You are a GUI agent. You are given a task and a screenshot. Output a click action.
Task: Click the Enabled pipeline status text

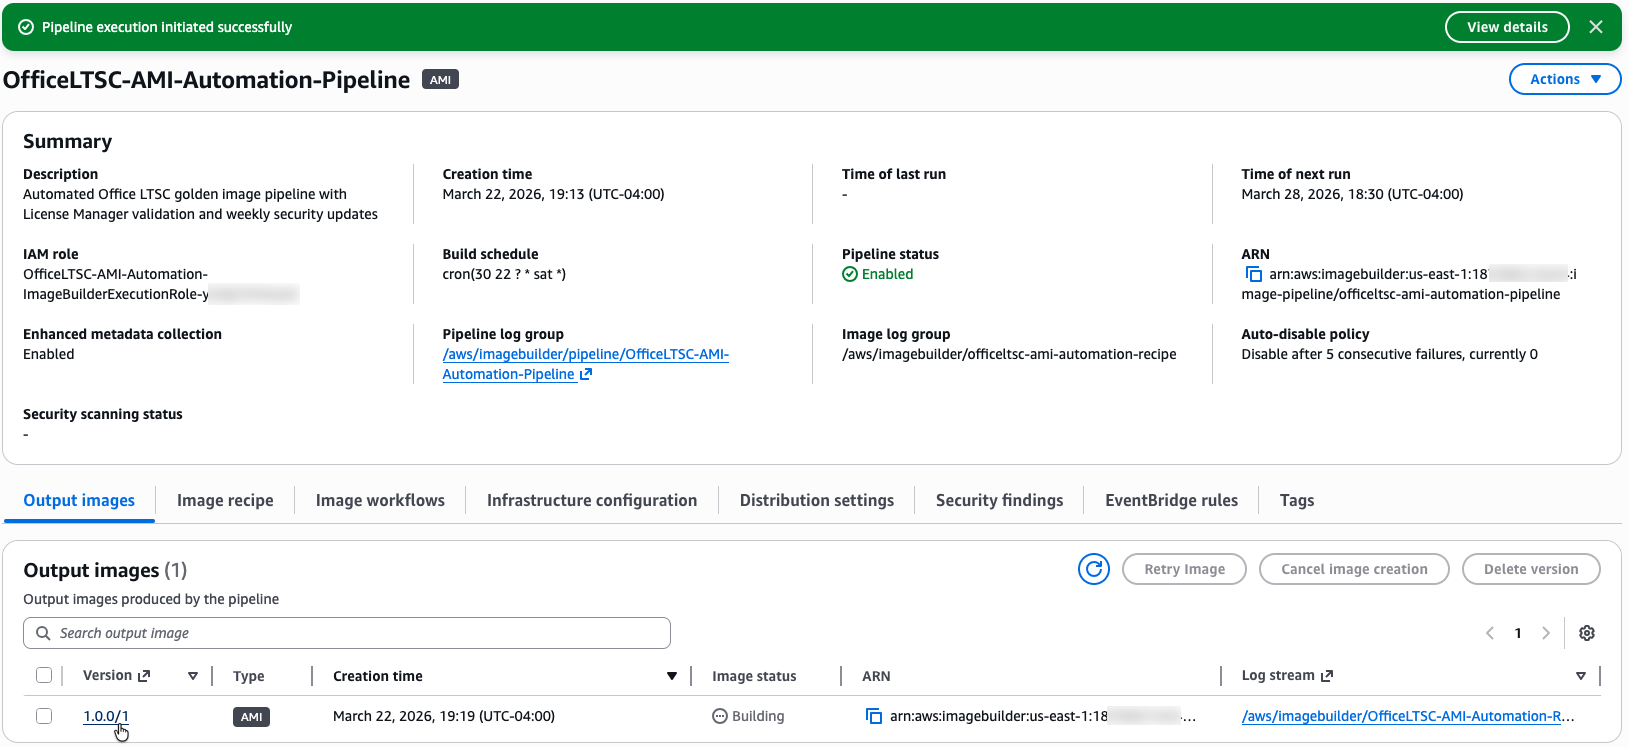click(887, 274)
